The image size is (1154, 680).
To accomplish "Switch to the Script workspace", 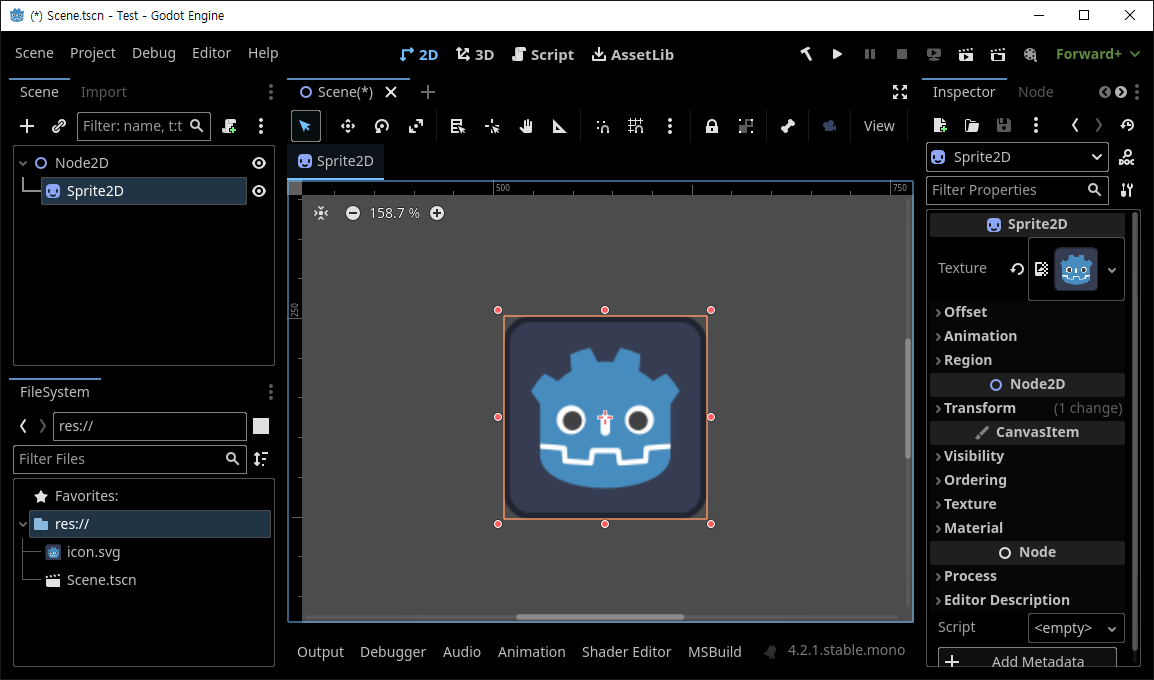I will coord(543,54).
